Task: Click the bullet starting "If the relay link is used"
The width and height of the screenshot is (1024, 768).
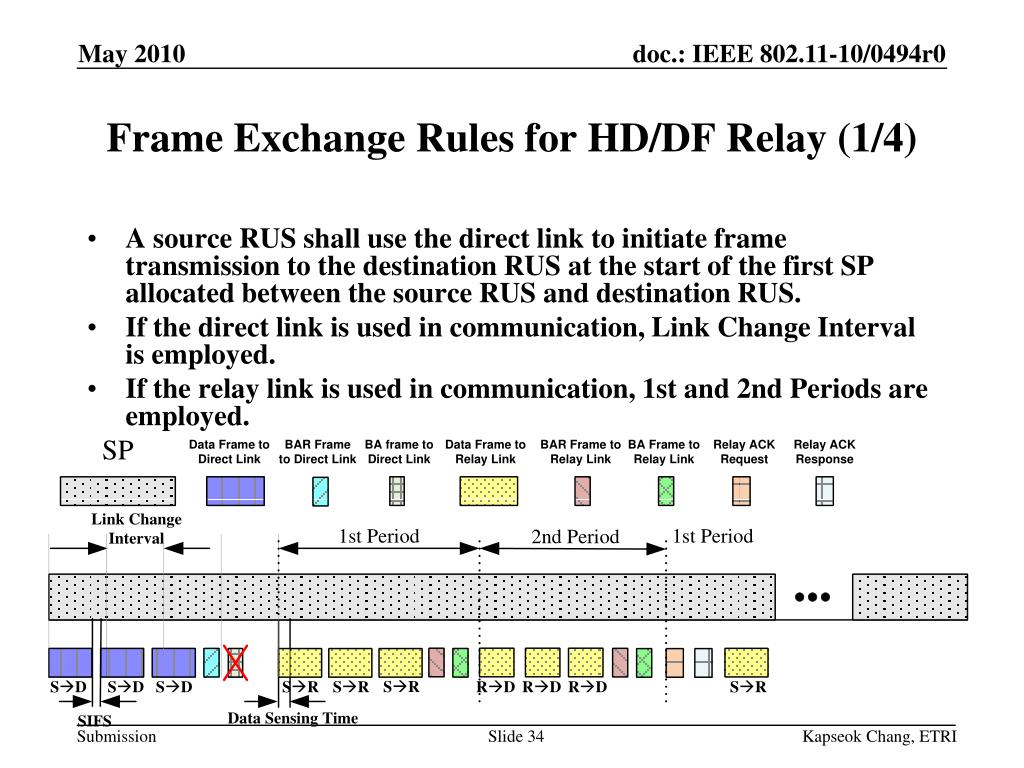Action: [x=526, y=402]
